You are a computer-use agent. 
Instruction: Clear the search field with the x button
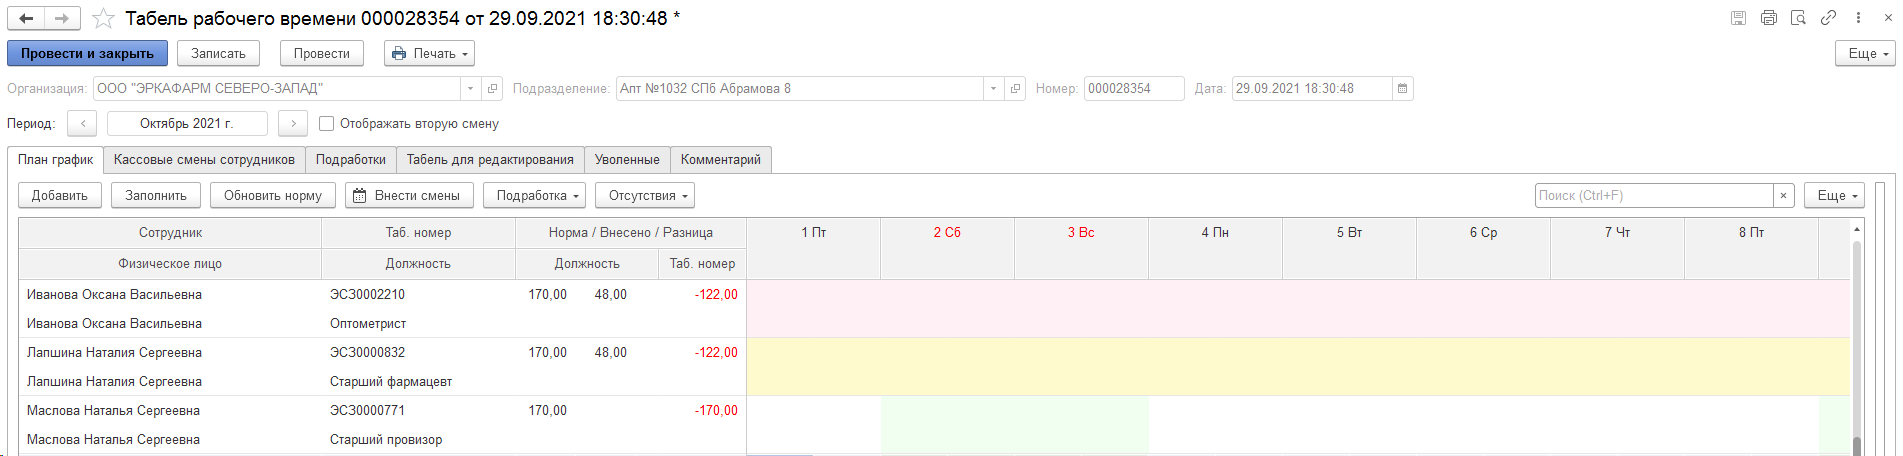coord(1783,196)
